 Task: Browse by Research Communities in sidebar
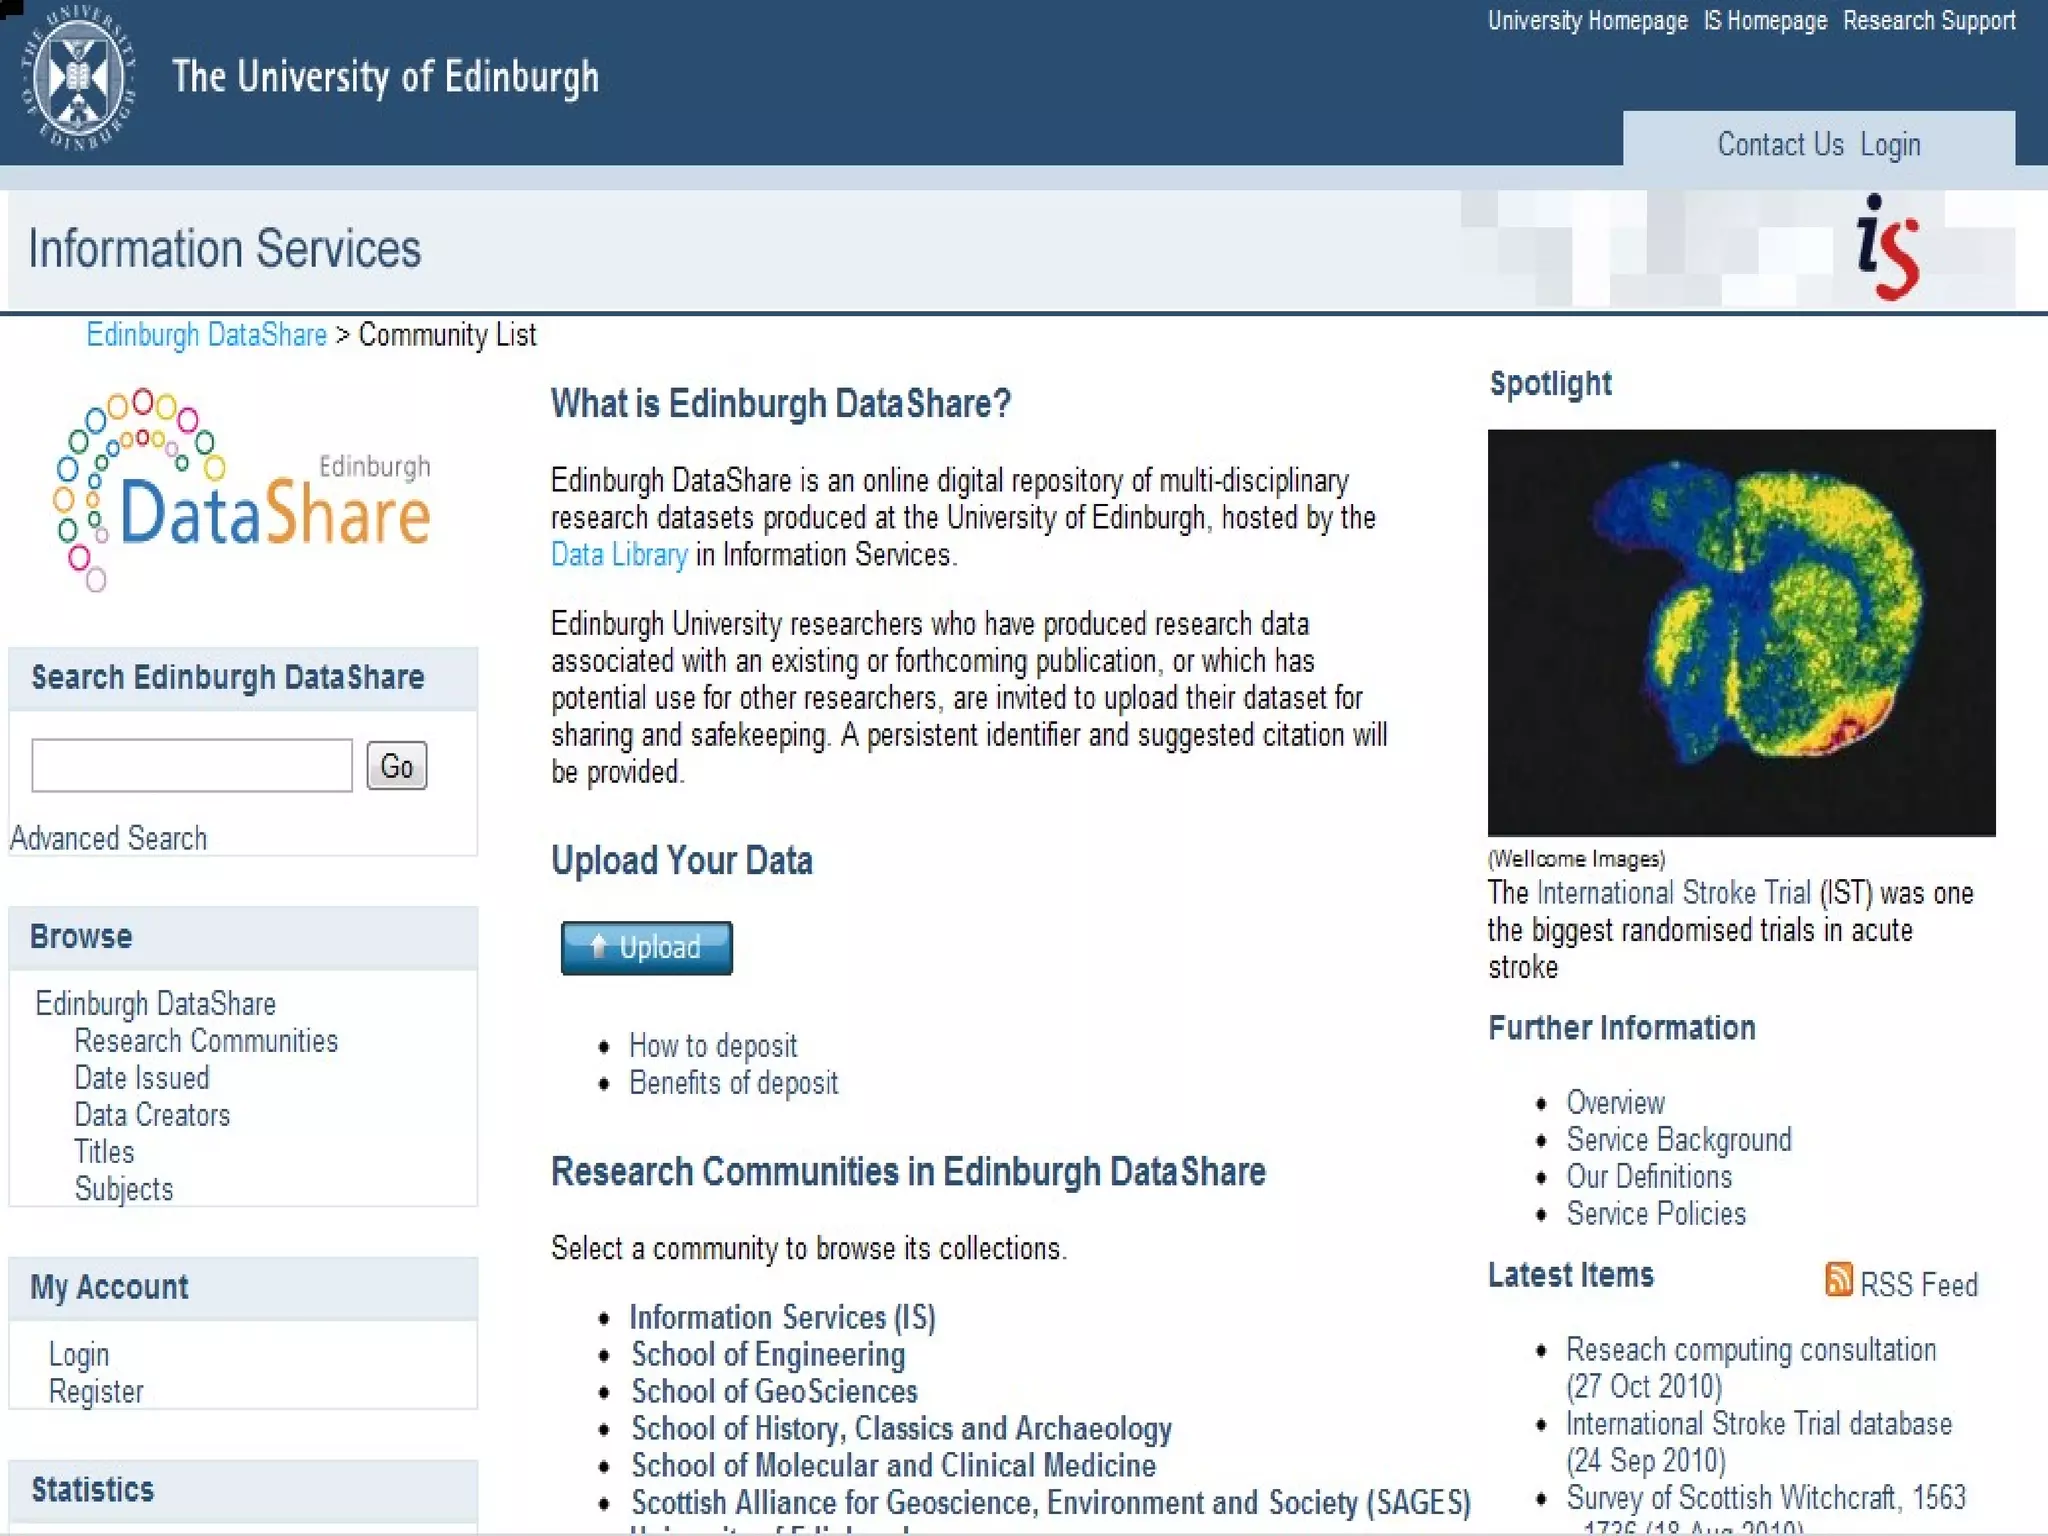click(x=206, y=1041)
